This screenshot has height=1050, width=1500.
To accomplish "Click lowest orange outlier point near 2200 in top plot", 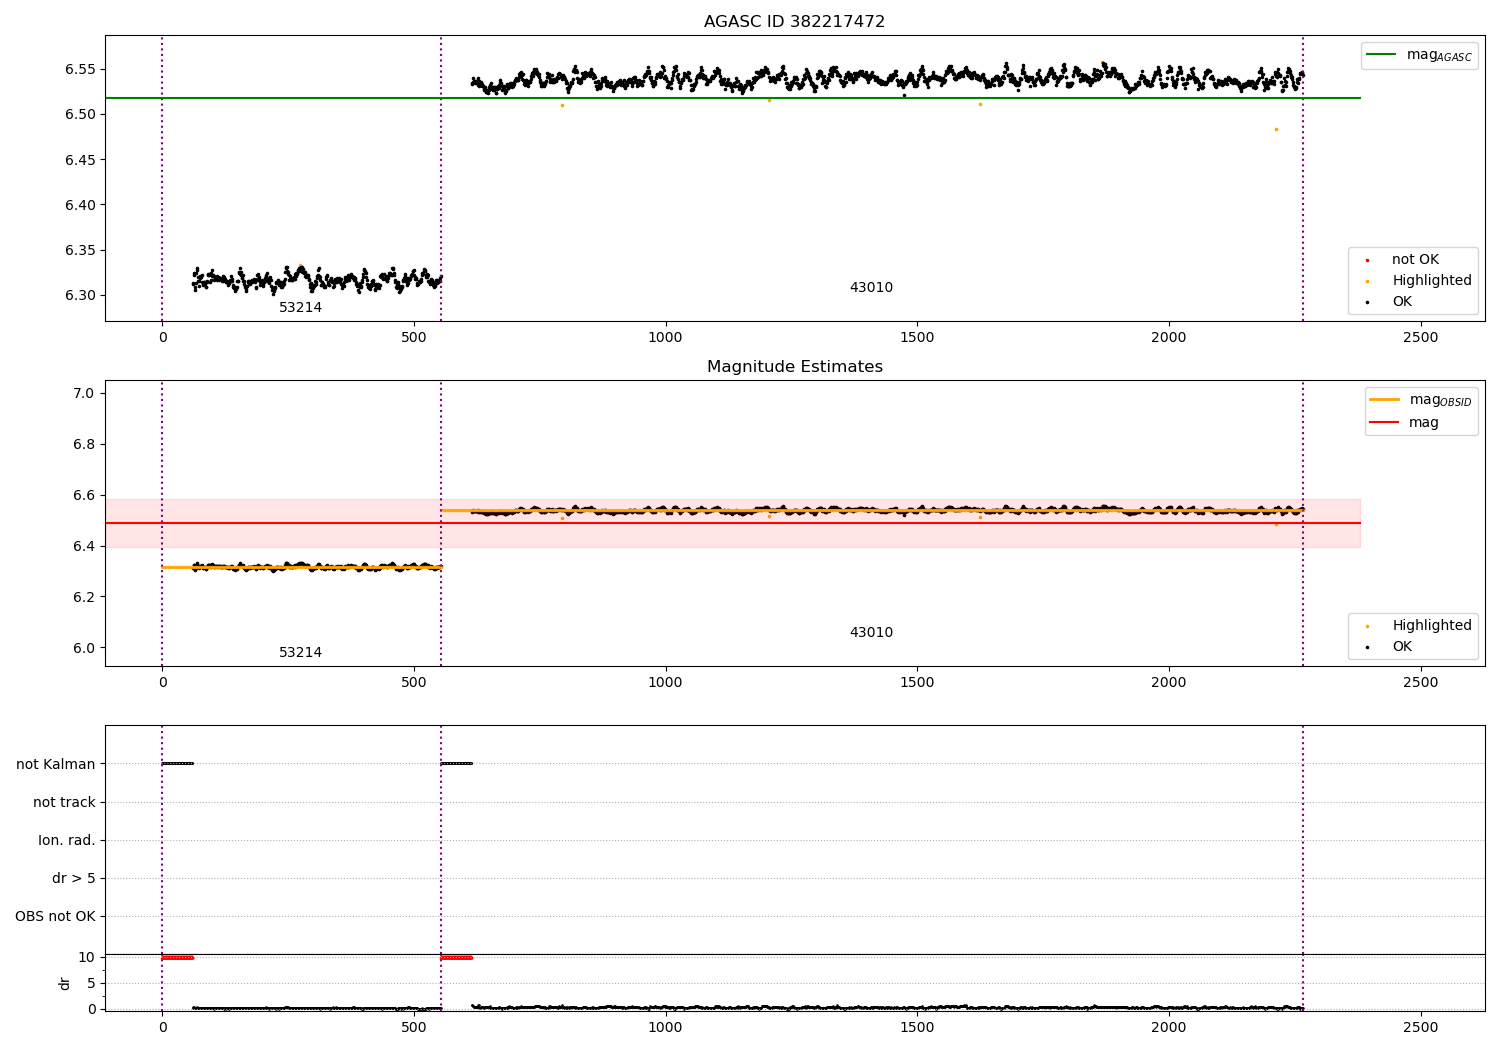I will [x=1276, y=129].
